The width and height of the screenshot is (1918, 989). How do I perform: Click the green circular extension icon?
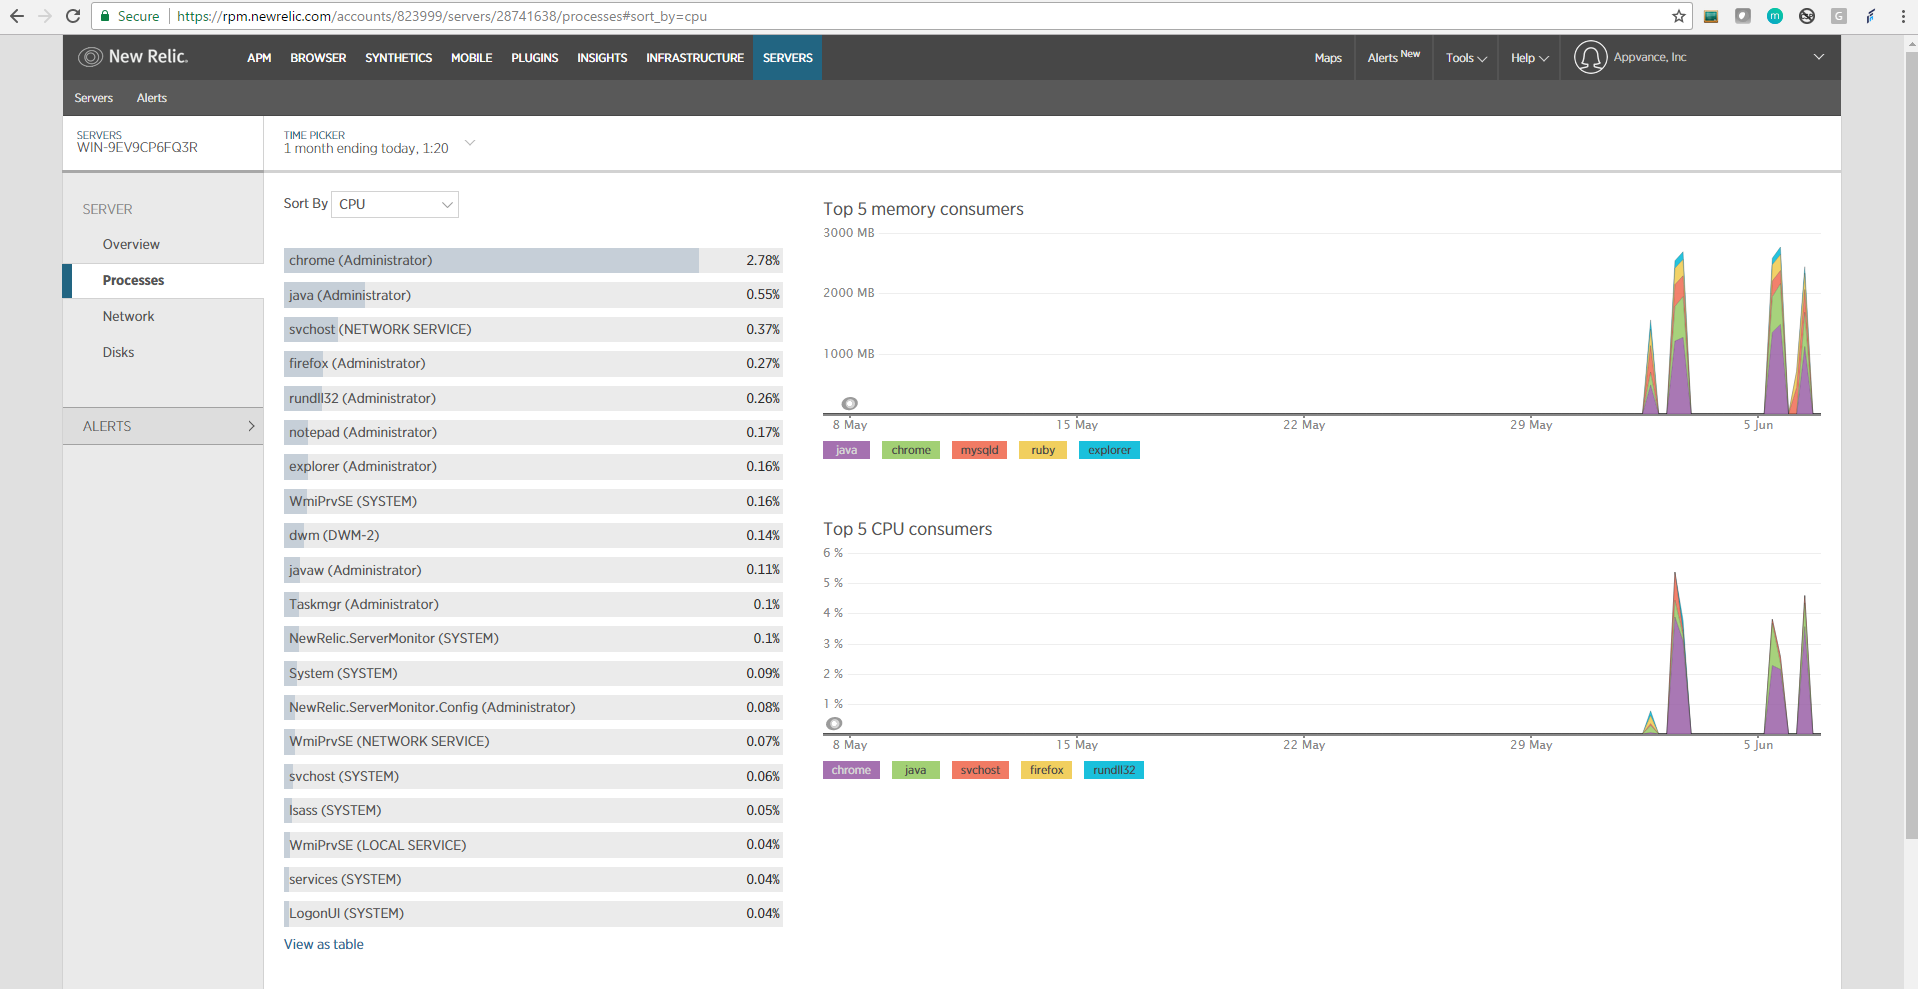click(1775, 16)
